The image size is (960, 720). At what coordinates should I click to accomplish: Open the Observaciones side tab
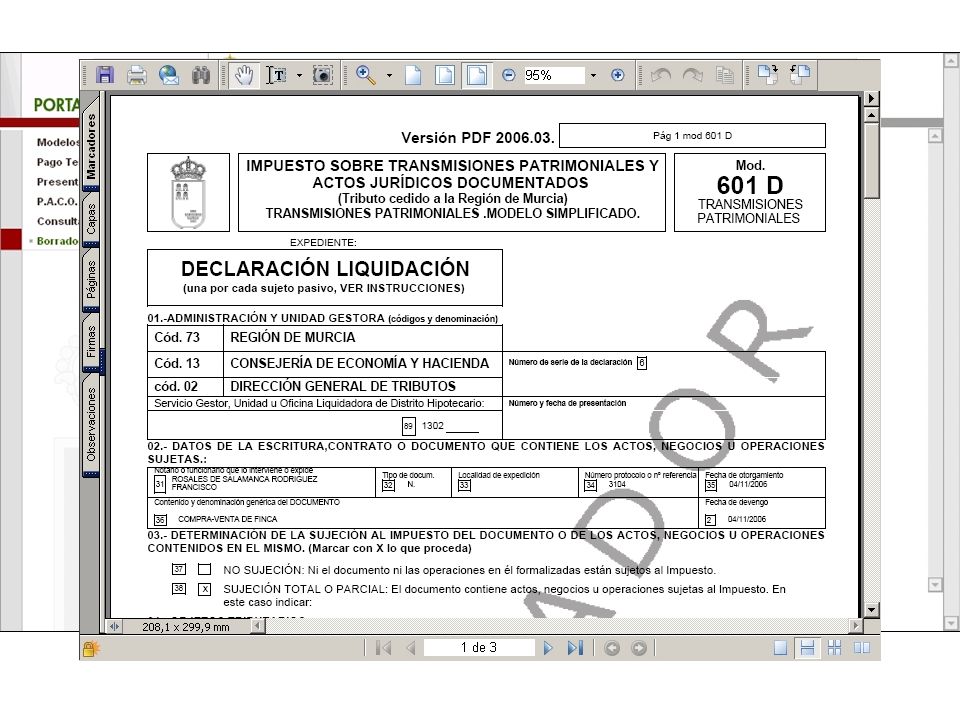[91, 424]
